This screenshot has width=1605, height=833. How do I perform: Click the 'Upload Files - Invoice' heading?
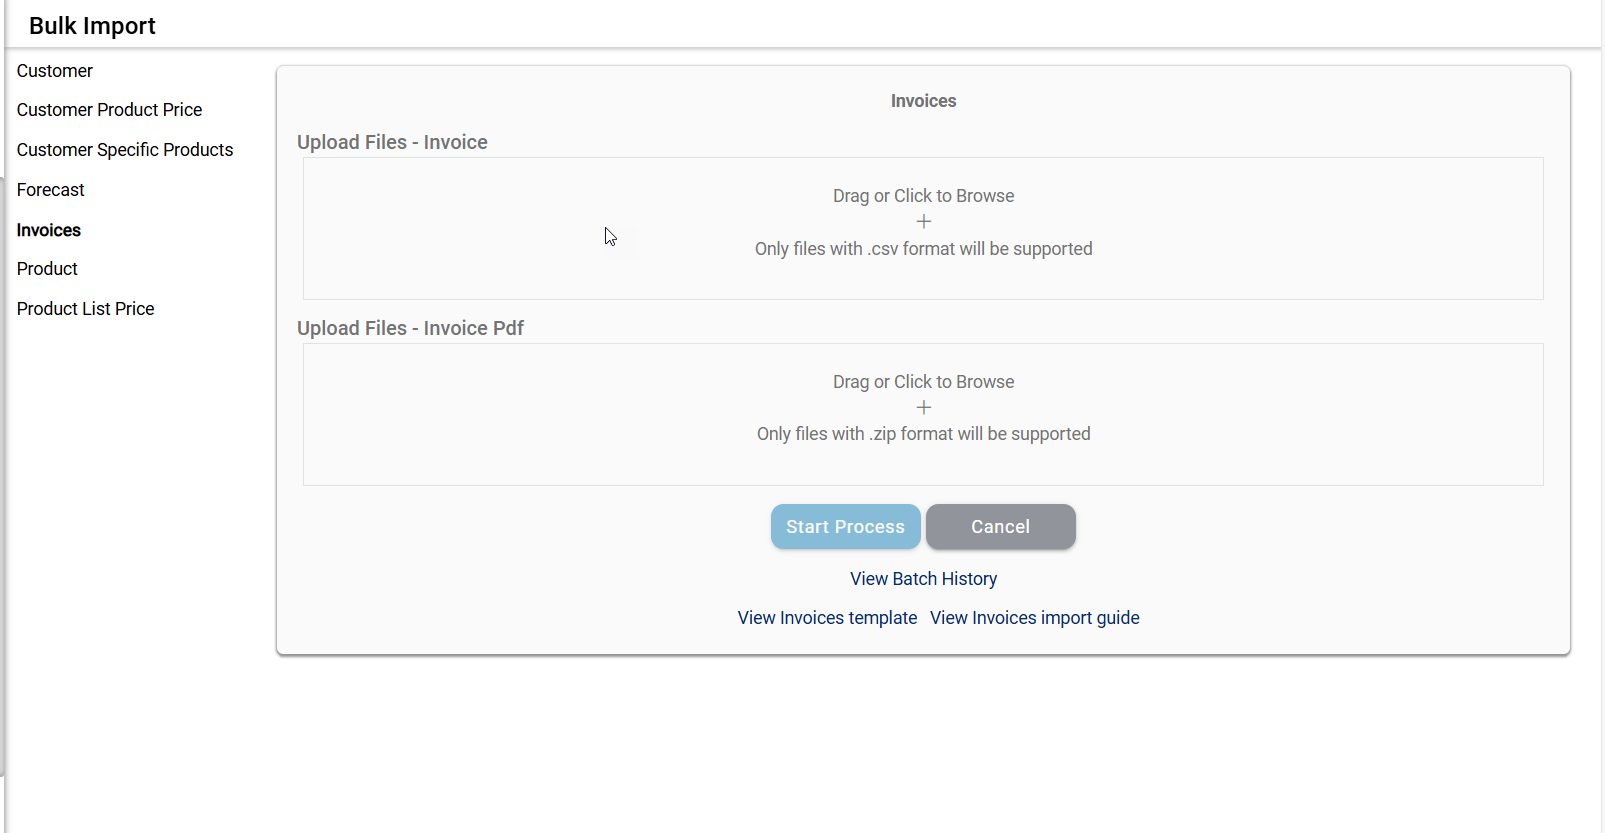click(392, 142)
